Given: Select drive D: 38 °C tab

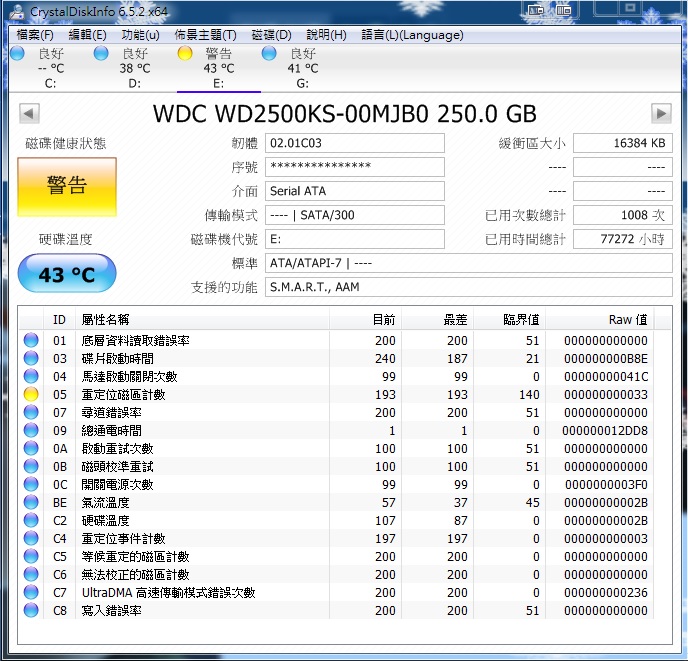Looking at the screenshot, I should 135,68.
